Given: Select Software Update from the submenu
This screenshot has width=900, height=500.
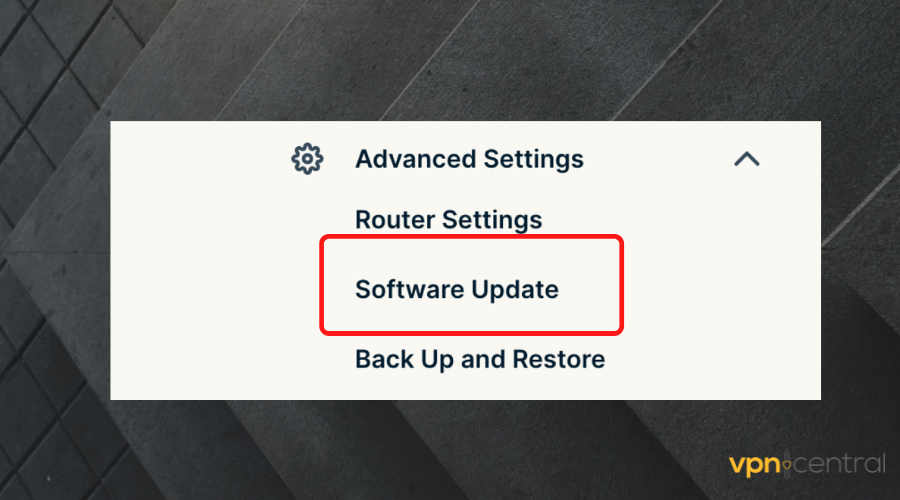Looking at the screenshot, I should click(457, 289).
